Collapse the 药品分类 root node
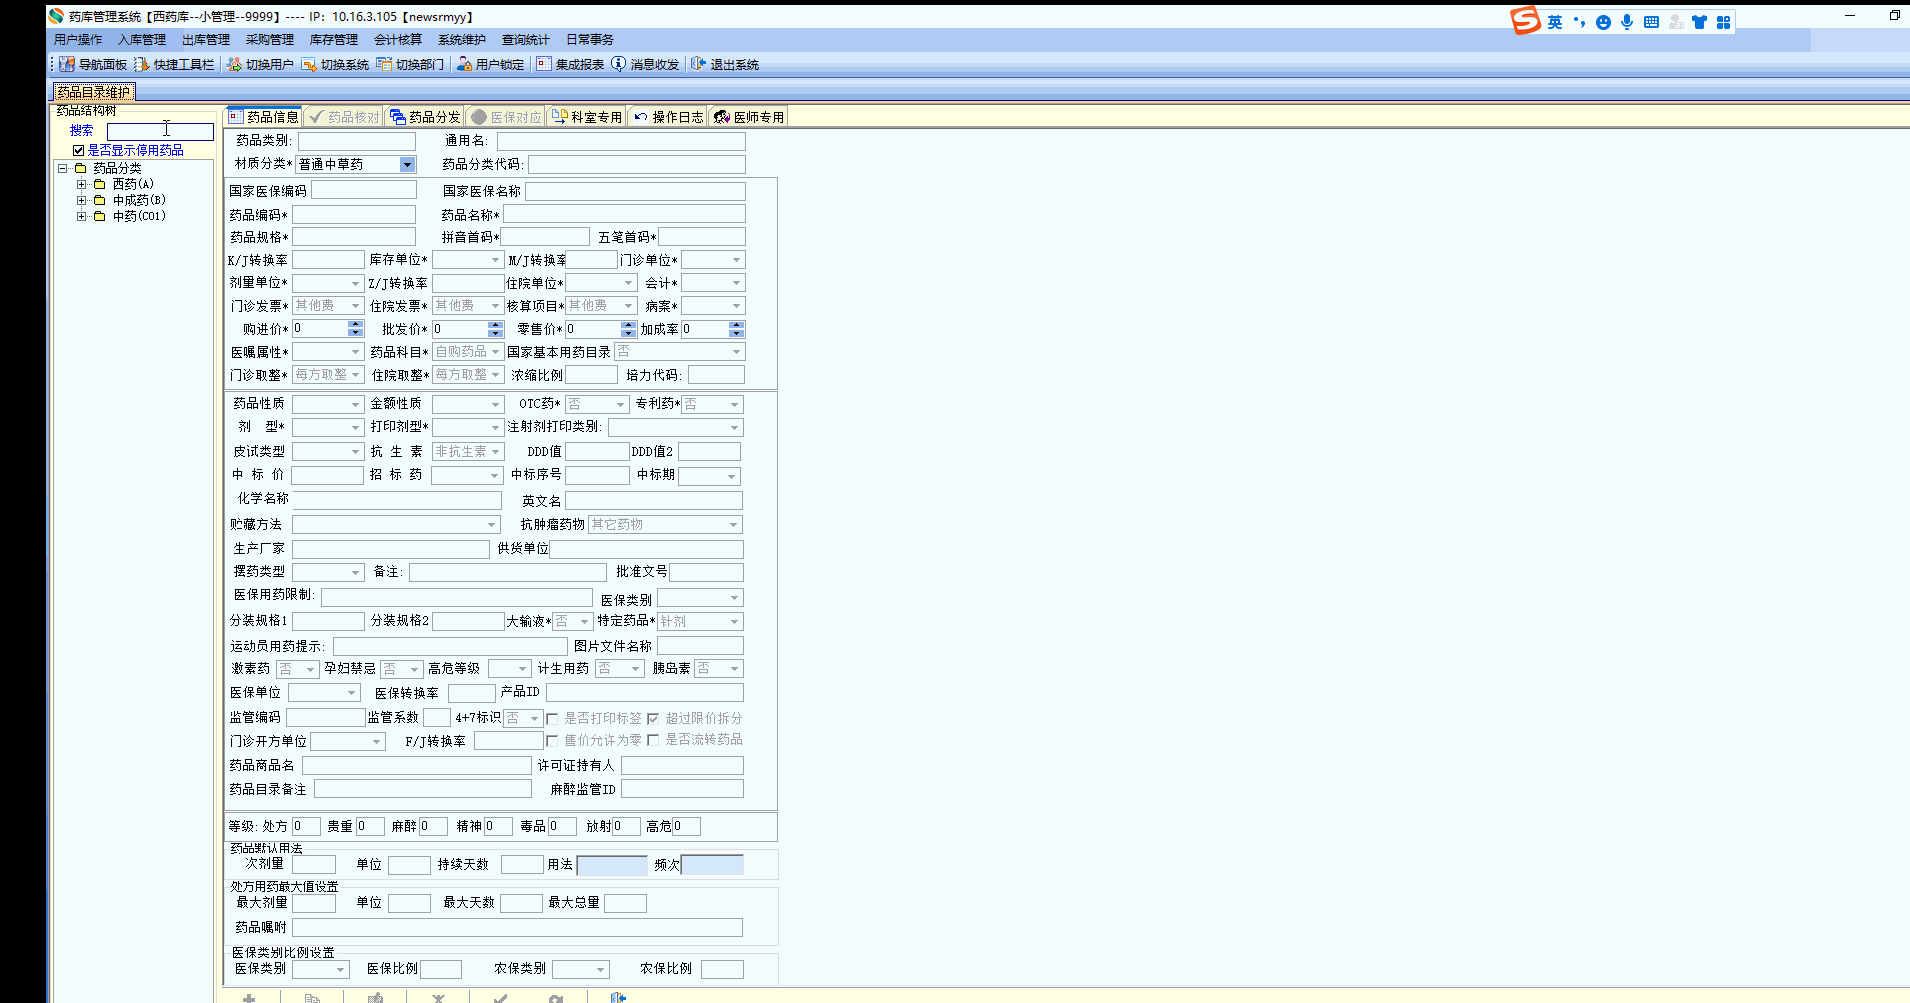The height and width of the screenshot is (1003, 1910). click(62, 168)
